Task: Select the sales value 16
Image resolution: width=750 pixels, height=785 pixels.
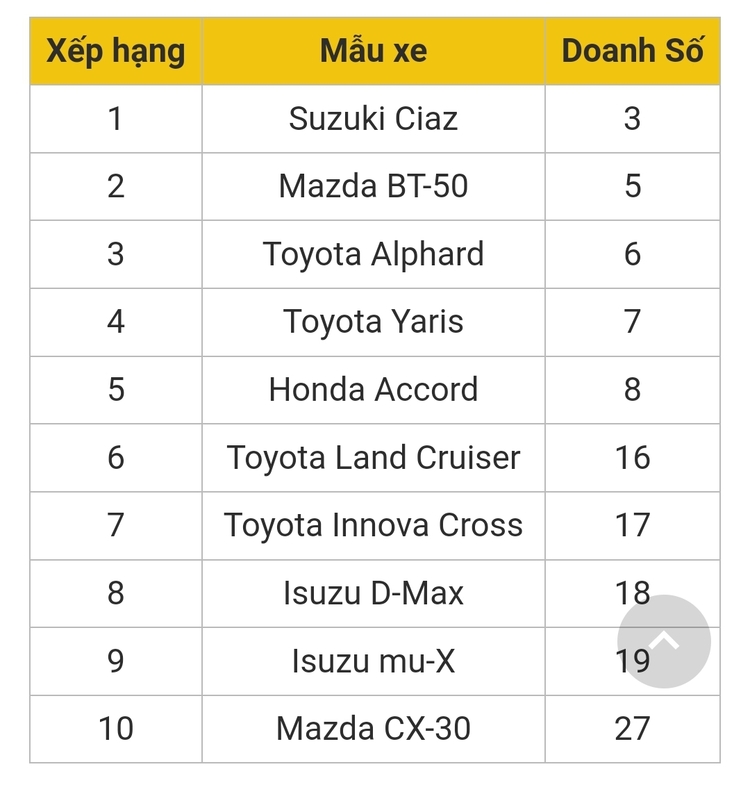Action: (633, 458)
